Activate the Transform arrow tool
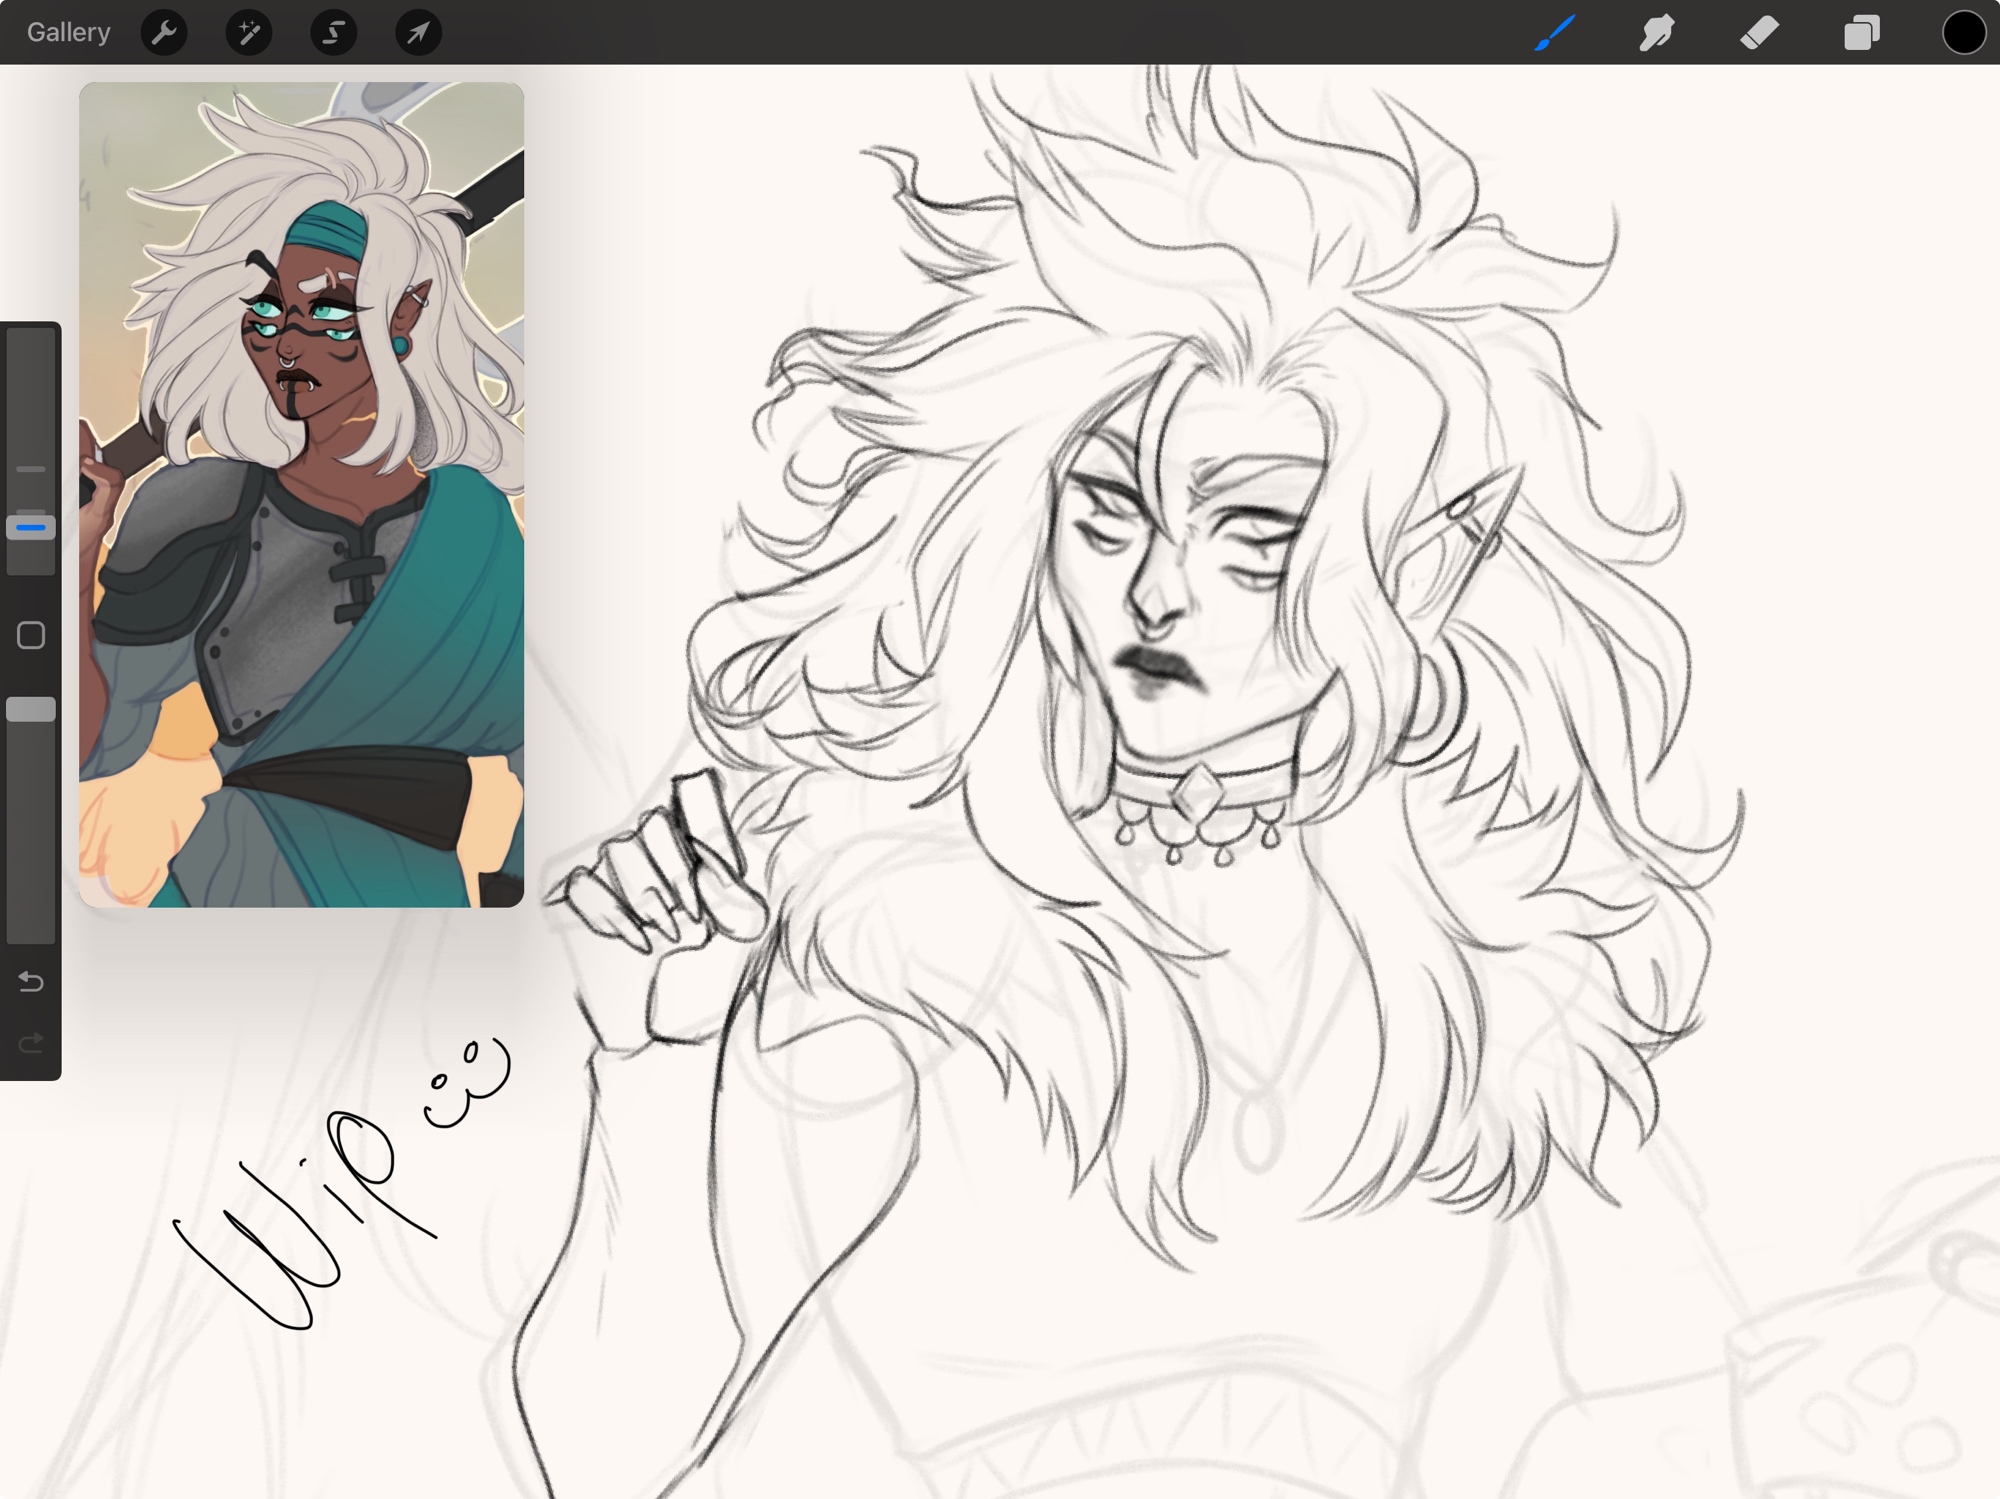 point(418,33)
